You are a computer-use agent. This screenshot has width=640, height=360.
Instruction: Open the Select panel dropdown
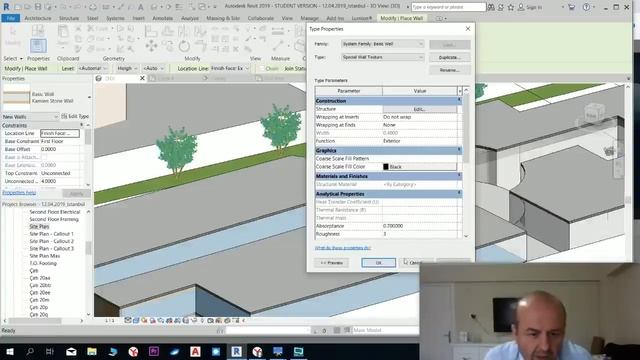tap(13, 59)
